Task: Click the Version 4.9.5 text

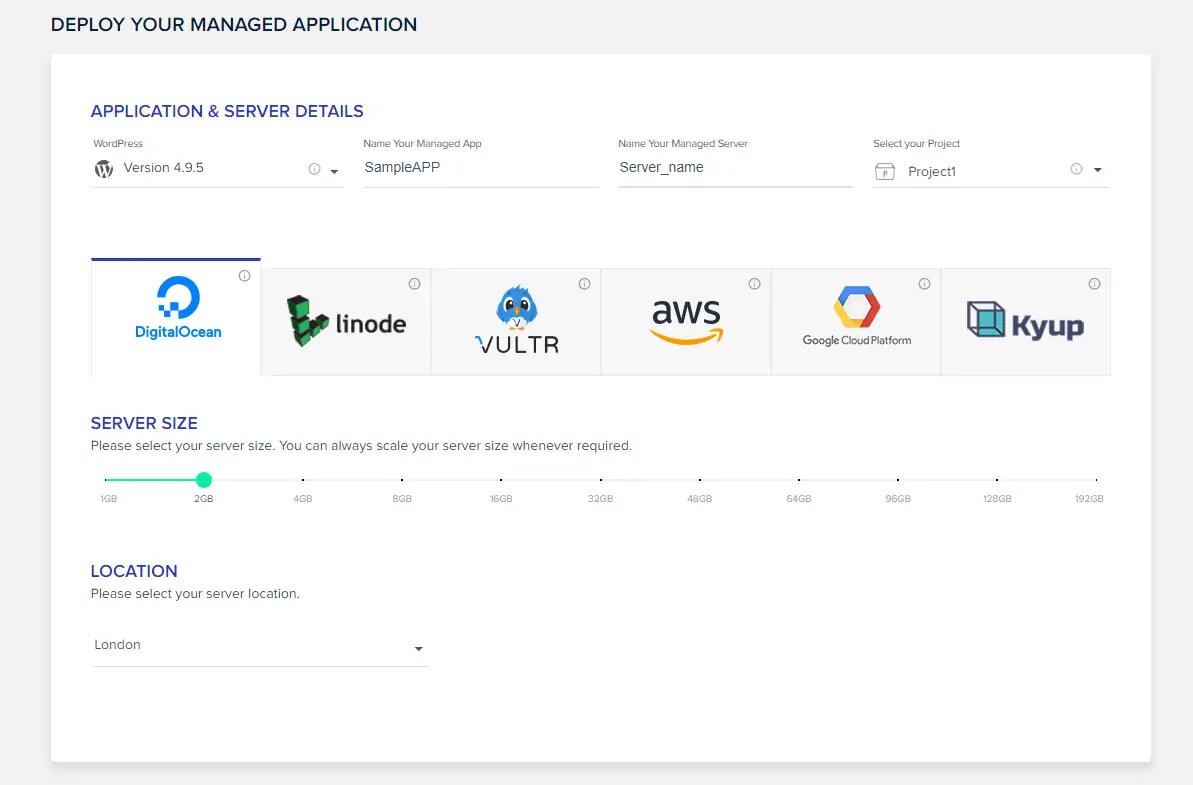Action: click(x=164, y=168)
